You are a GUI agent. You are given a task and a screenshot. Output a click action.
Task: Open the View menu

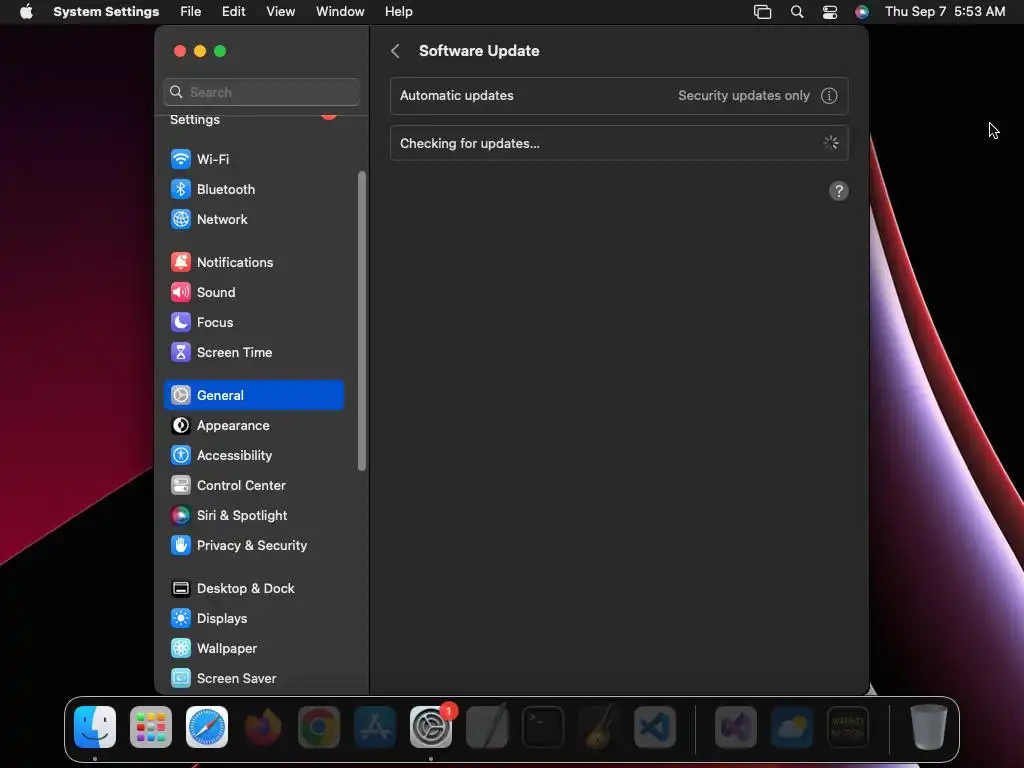tap(281, 12)
